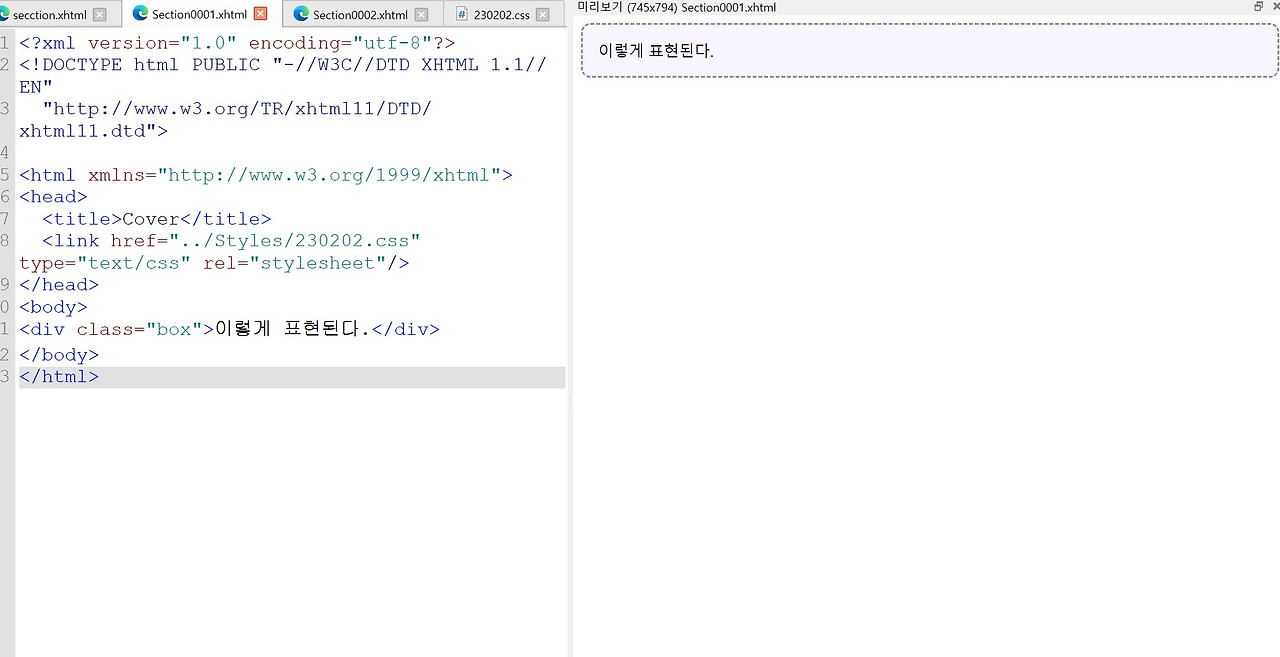Close Section0001.xhtml via its red X button
The image size is (1280, 657).
(x=258, y=14)
